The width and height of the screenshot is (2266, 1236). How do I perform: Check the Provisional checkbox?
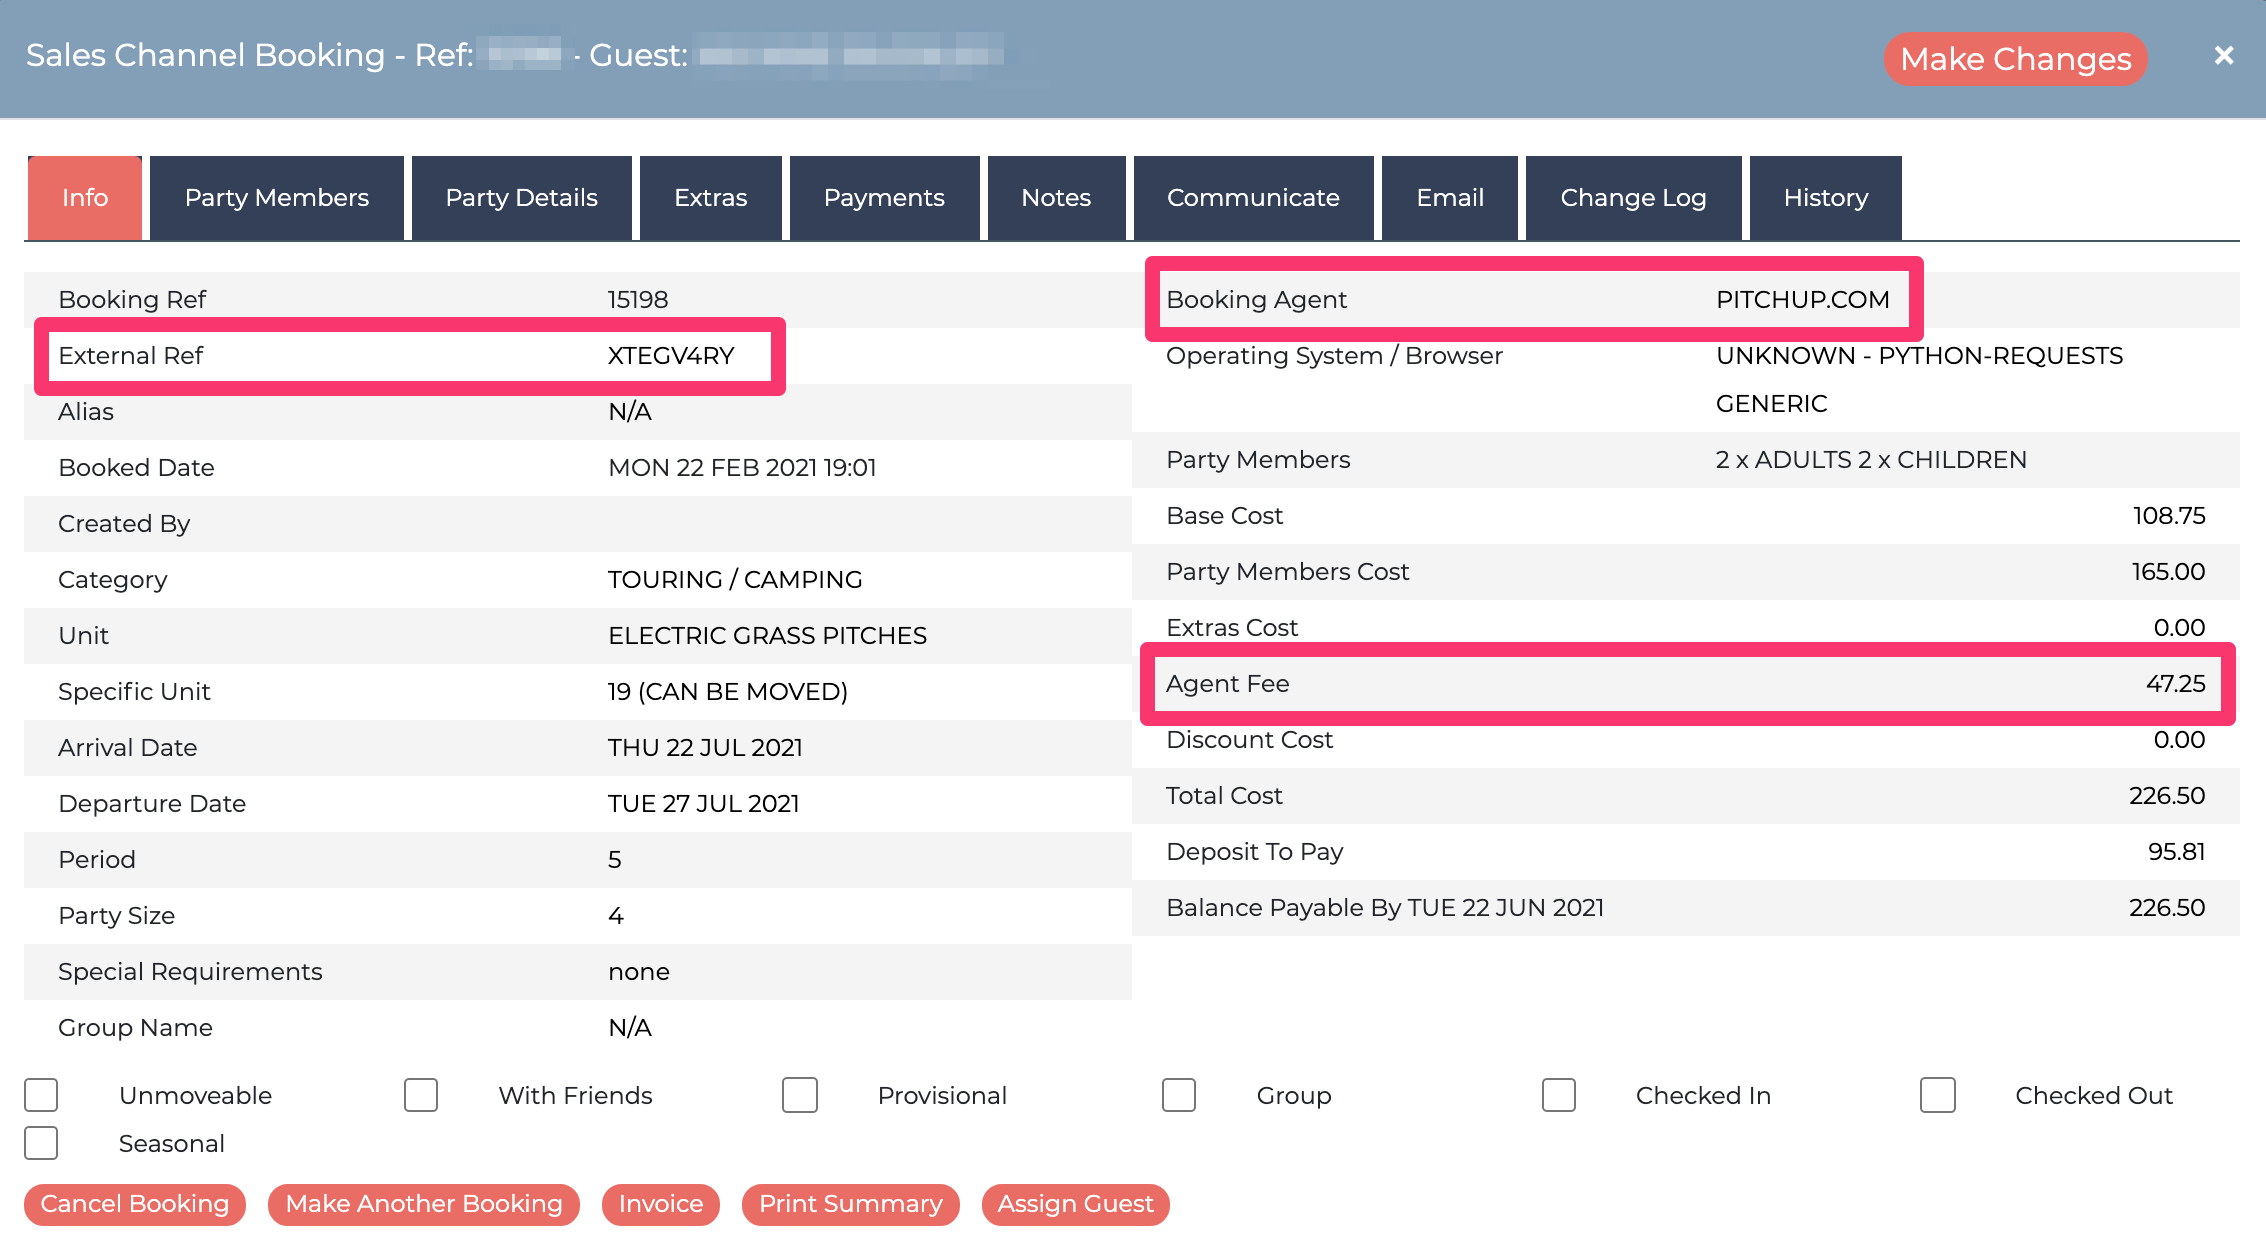(x=800, y=1095)
